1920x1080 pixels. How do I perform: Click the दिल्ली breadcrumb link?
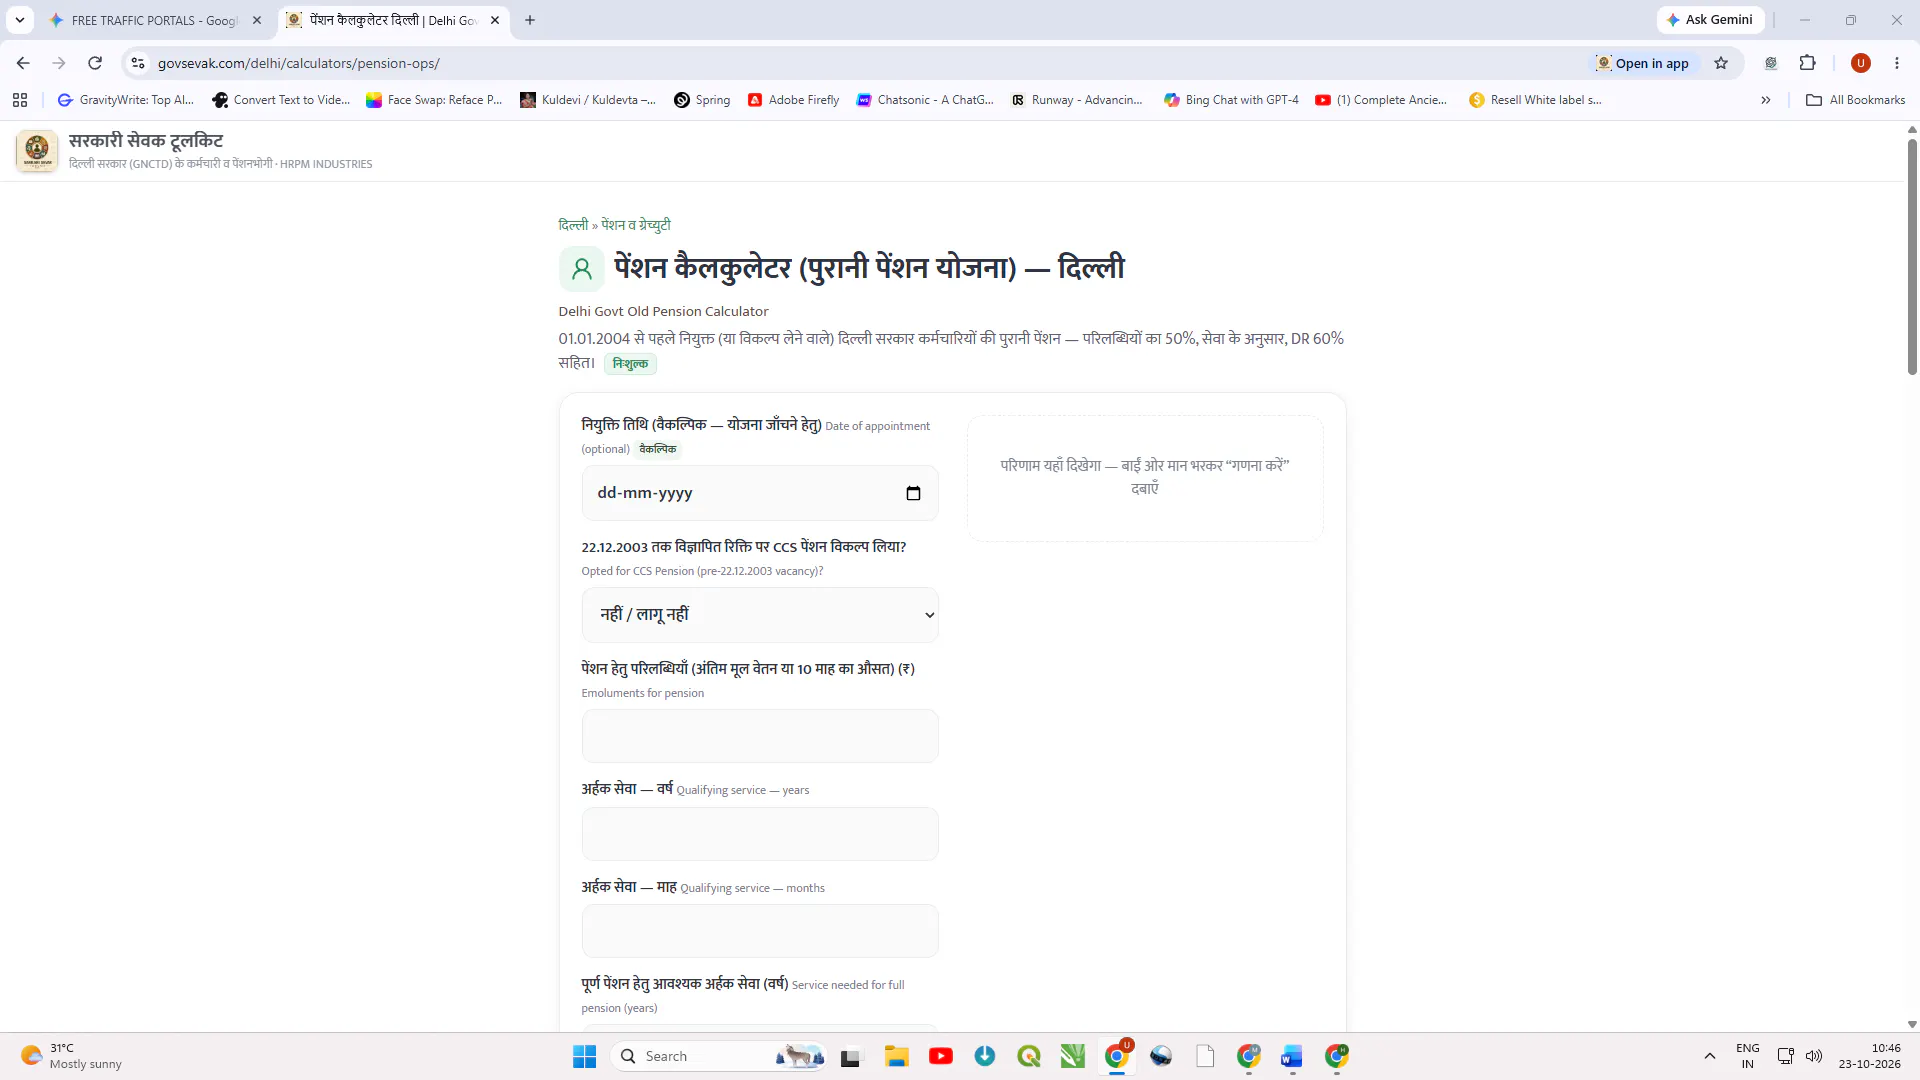click(x=573, y=225)
